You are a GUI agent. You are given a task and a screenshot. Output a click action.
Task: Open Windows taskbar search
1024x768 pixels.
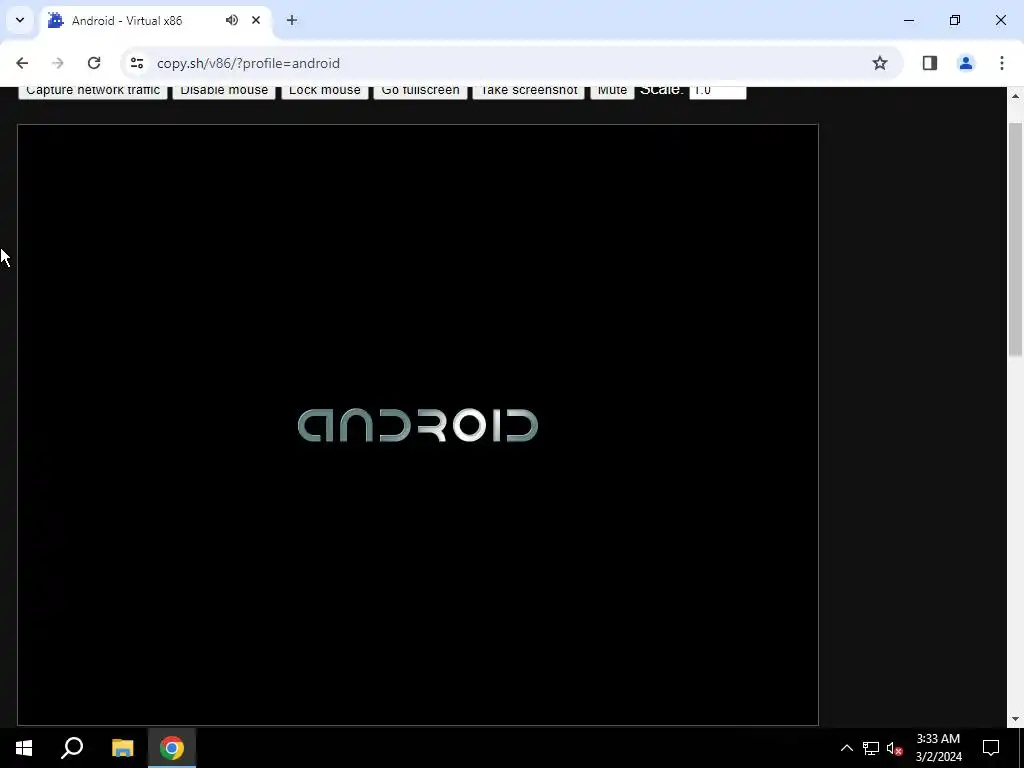pyautogui.click(x=72, y=748)
